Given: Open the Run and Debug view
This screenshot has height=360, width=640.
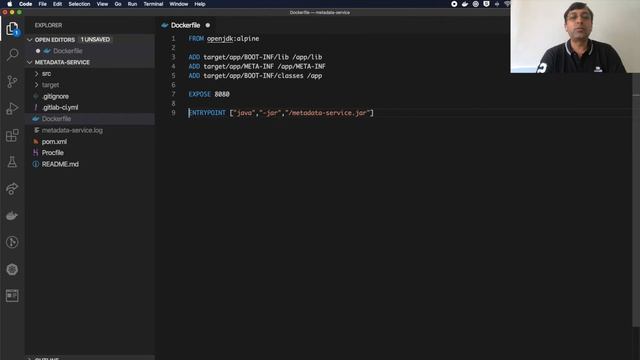Looking at the screenshot, I should click(x=12, y=109).
